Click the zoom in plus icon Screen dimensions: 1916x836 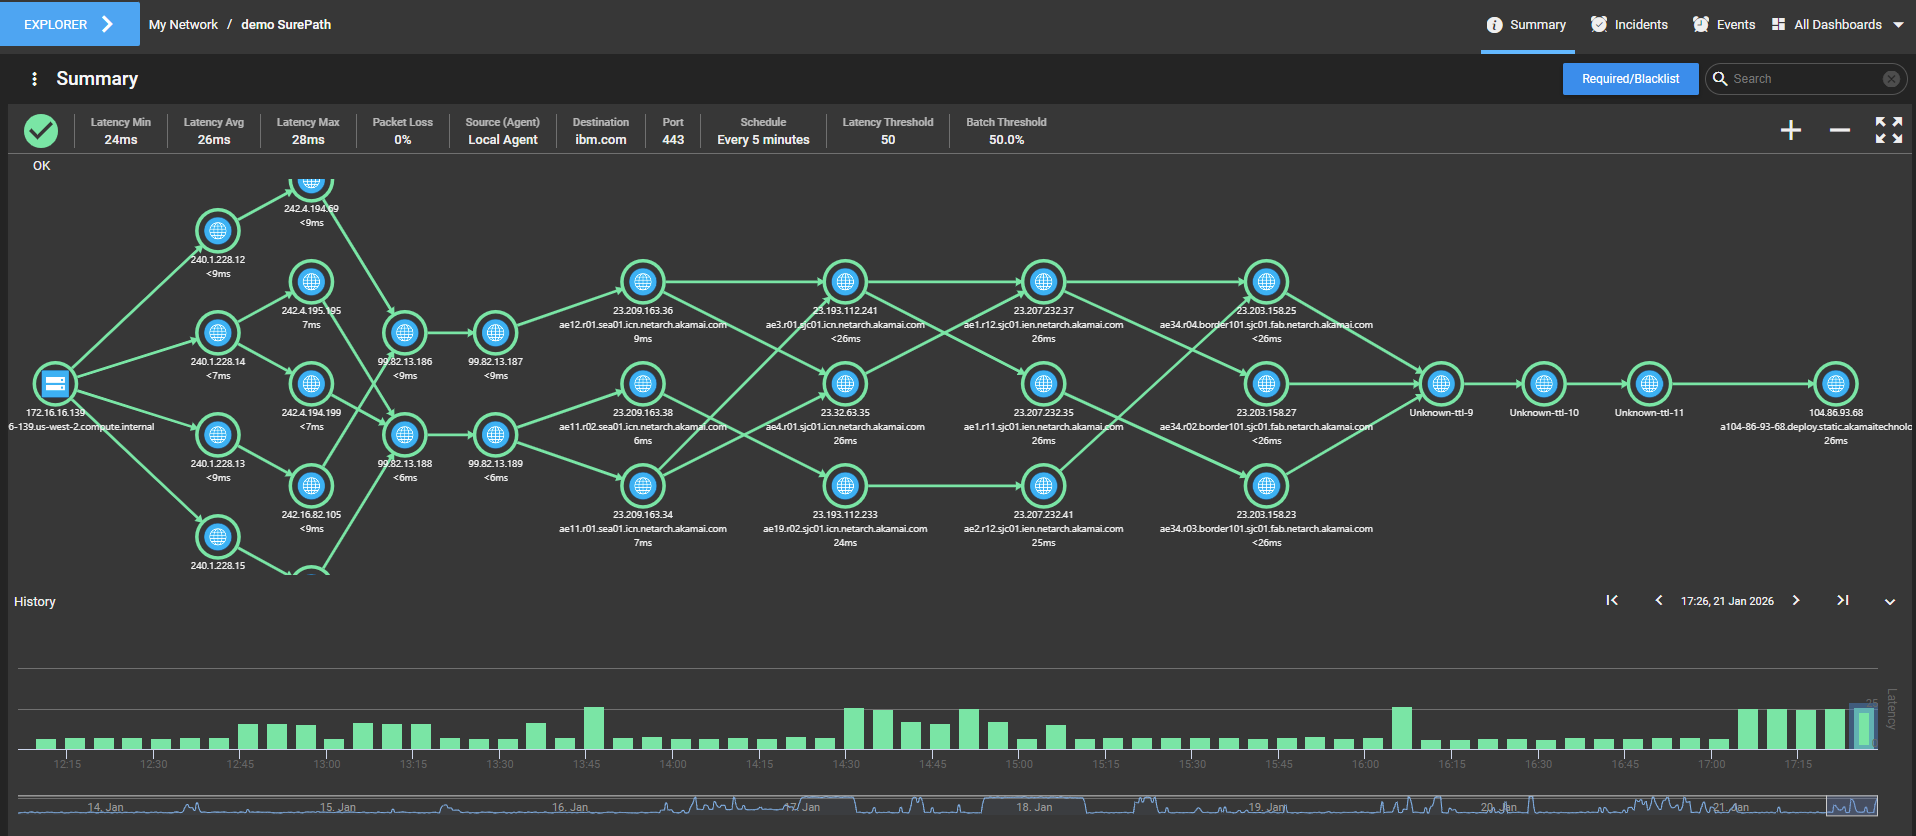(x=1791, y=130)
